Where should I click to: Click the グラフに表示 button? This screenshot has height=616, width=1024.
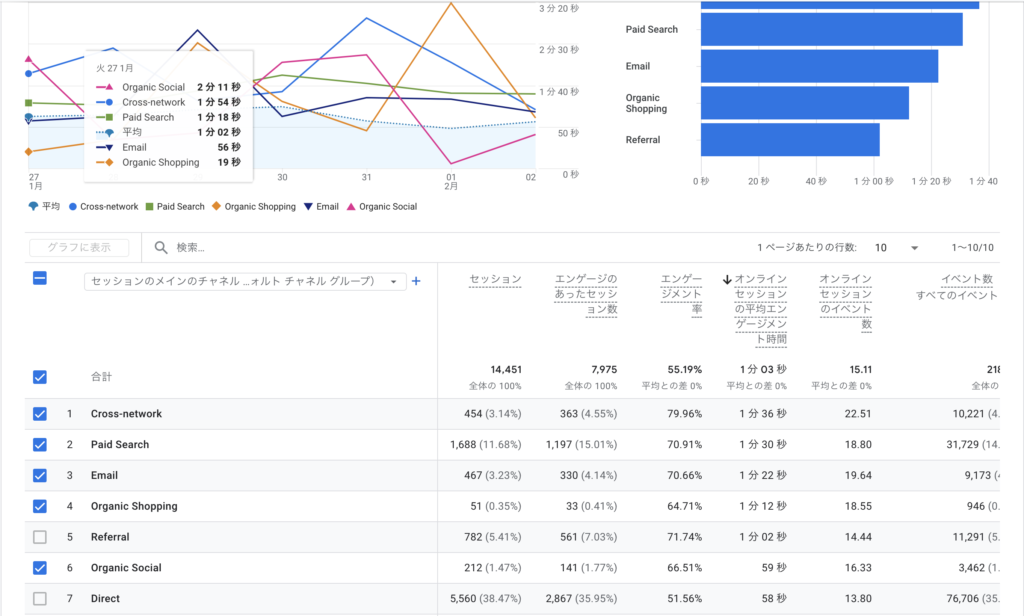tap(79, 248)
